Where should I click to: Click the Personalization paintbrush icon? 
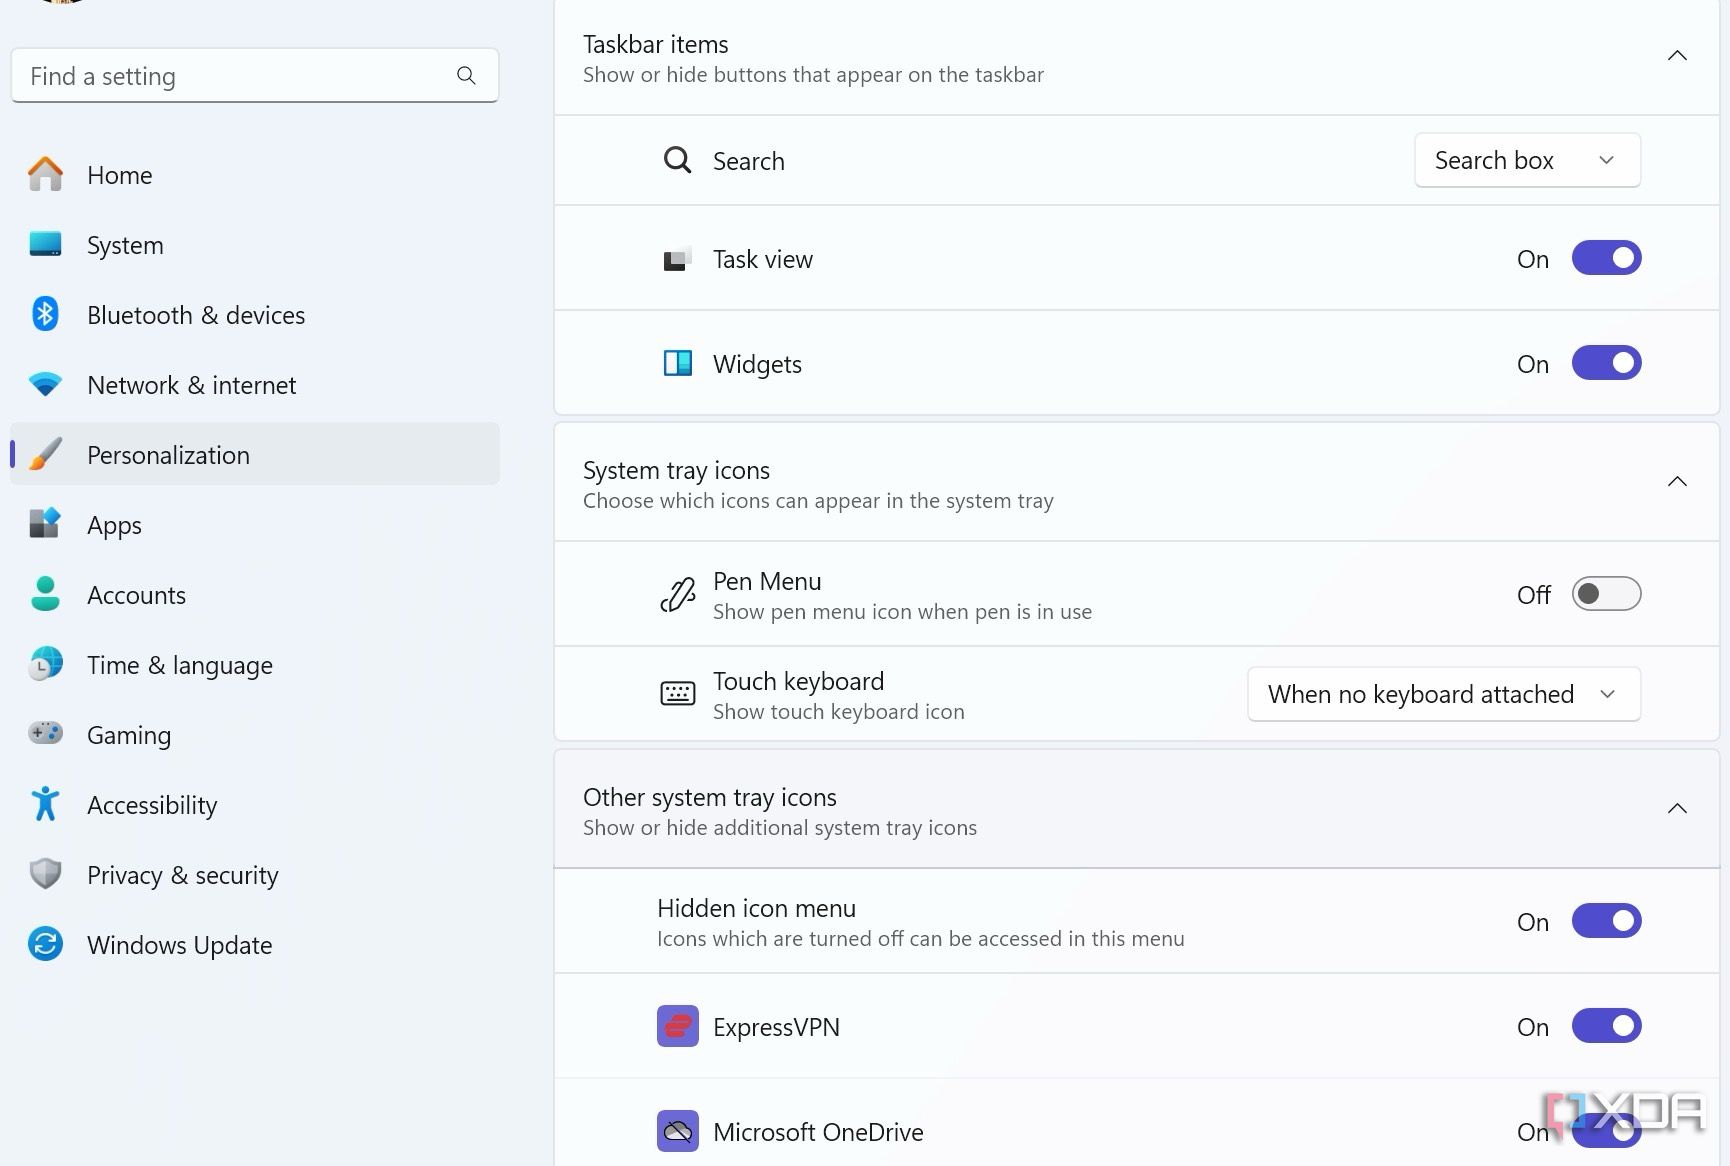(45, 454)
